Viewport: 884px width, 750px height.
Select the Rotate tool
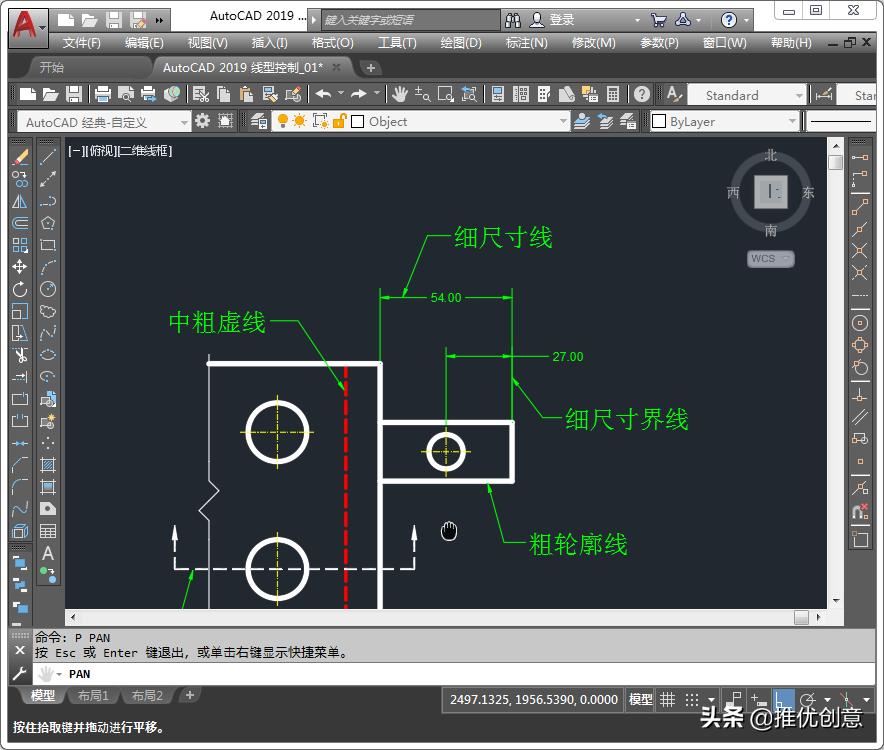click(x=20, y=289)
